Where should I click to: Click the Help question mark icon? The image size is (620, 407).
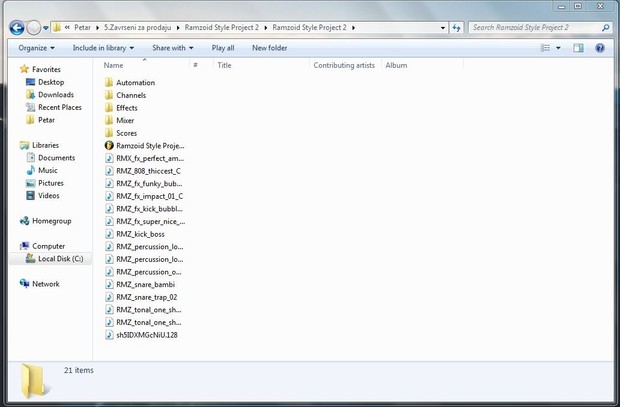pyautogui.click(x=600, y=47)
